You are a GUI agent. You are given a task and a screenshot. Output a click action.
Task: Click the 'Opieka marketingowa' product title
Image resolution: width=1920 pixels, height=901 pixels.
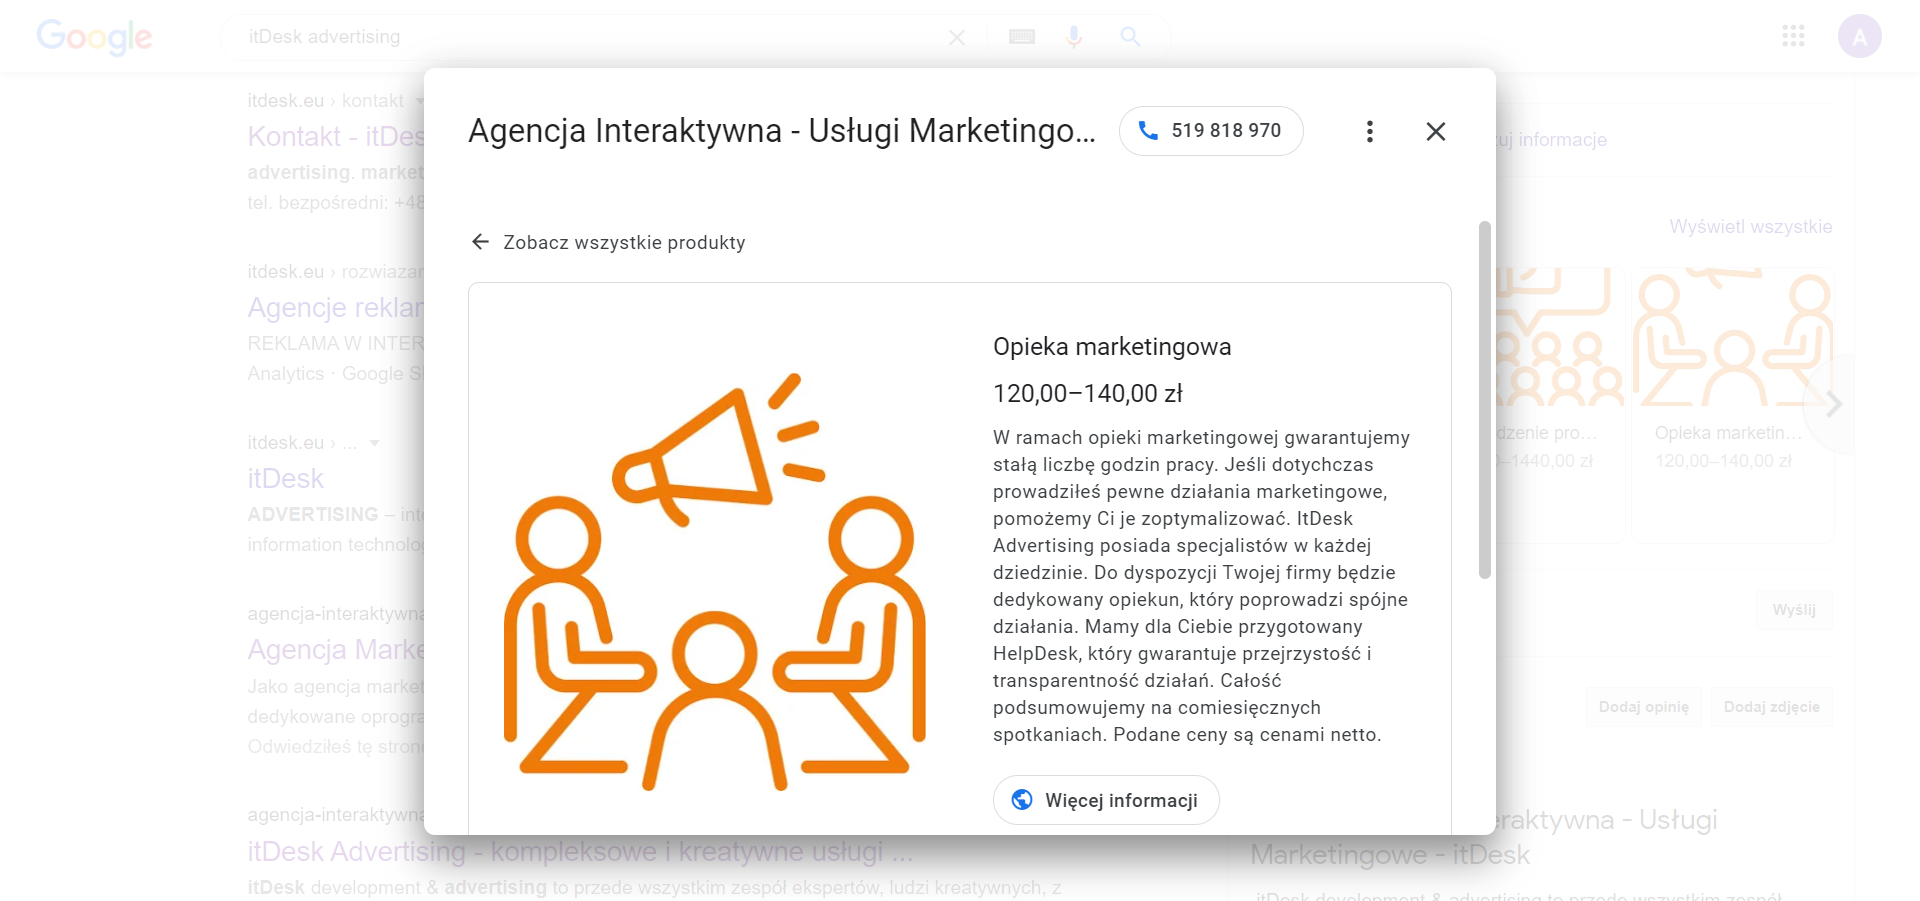point(1112,347)
